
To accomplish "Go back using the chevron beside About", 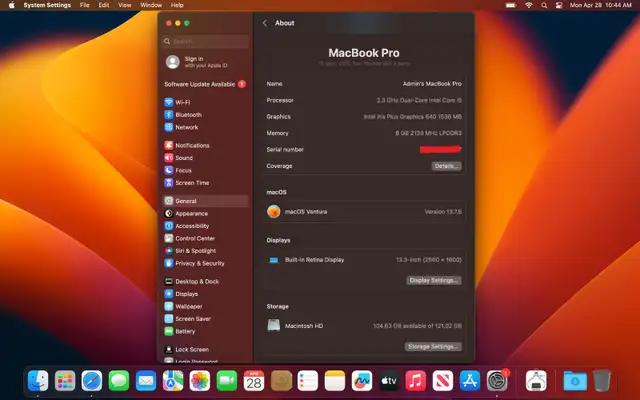I will coord(265,23).
